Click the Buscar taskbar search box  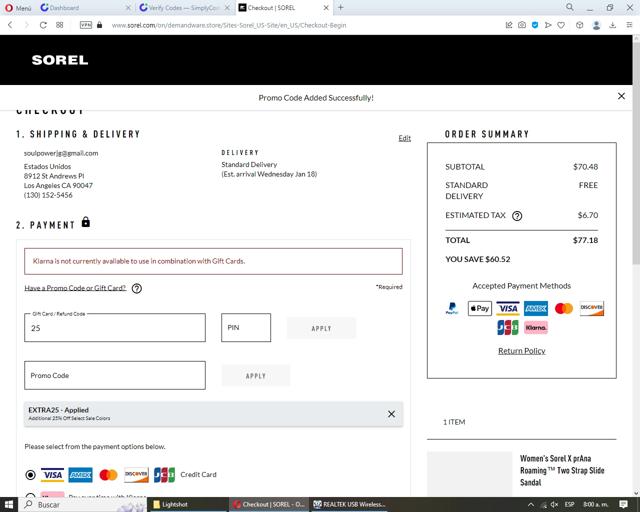point(82,505)
